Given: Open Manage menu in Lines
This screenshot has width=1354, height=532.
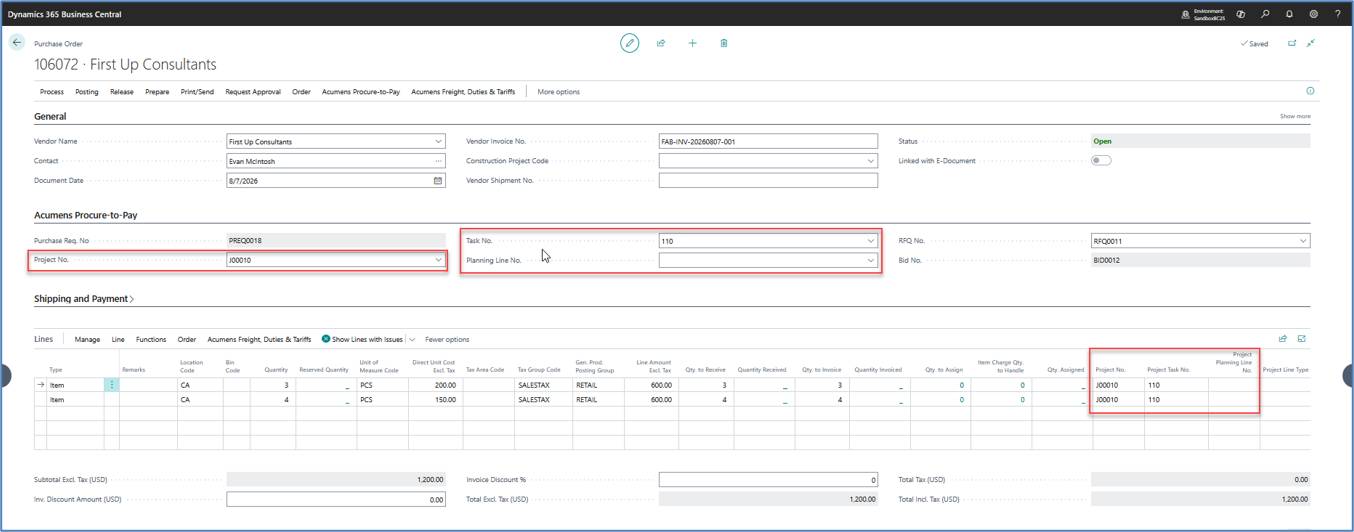Looking at the screenshot, I should [87, 339].
